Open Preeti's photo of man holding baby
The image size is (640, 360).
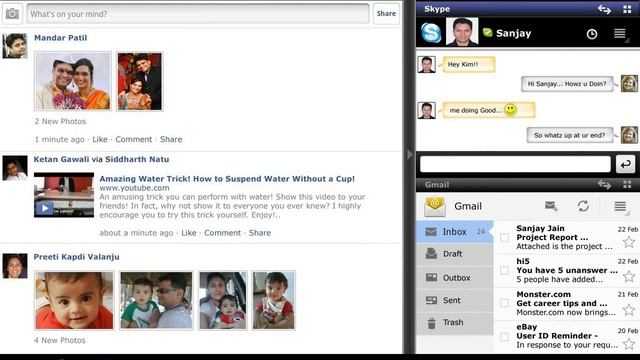[156, 300]
